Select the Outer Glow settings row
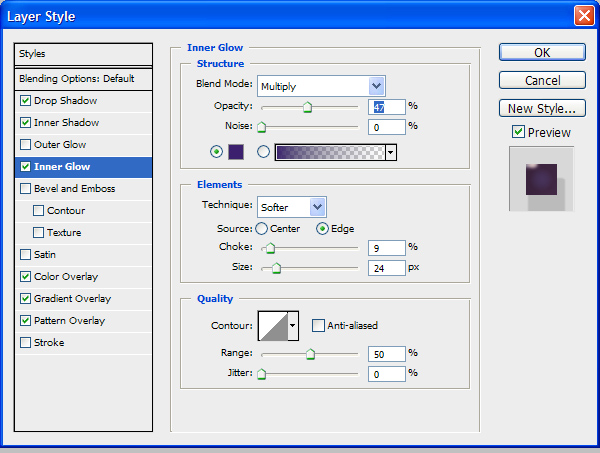Viewport: 600px width, 453px height. click(83, 145)
